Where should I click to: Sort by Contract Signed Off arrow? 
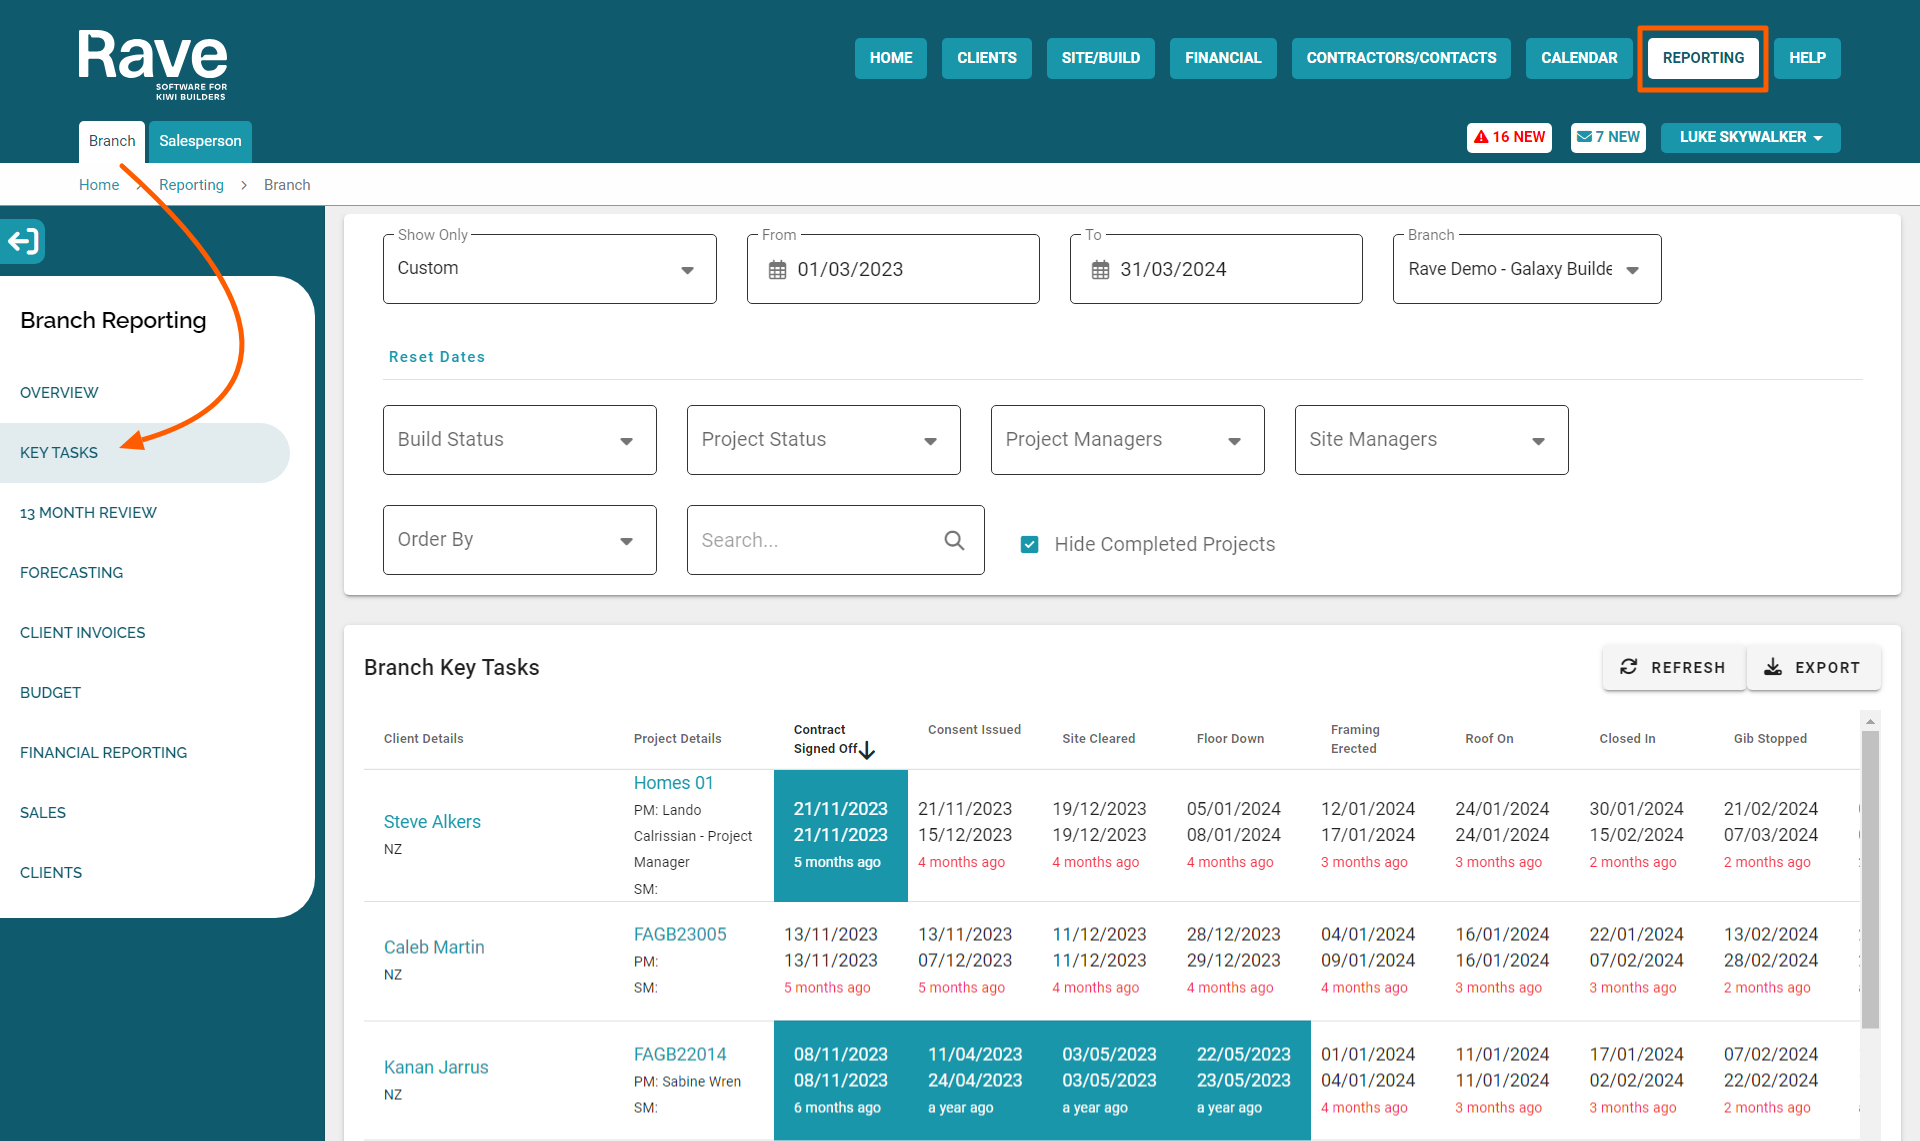pos(867,749)
